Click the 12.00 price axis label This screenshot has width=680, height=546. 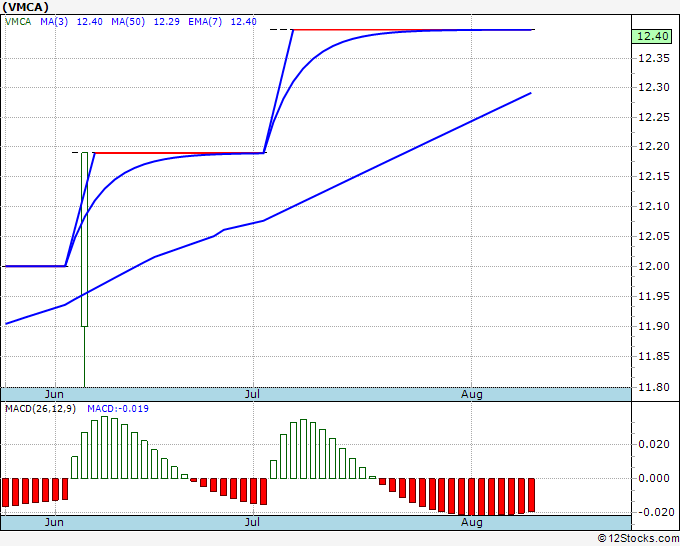click(654, 266)
